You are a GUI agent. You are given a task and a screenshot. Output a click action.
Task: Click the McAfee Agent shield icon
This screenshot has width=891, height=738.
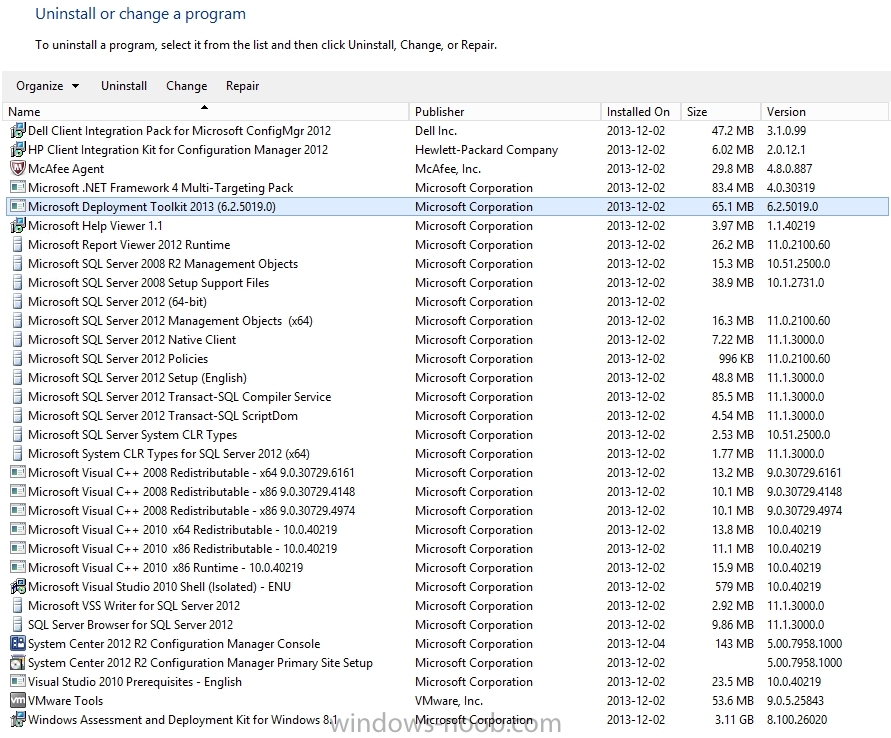point(18,169)
